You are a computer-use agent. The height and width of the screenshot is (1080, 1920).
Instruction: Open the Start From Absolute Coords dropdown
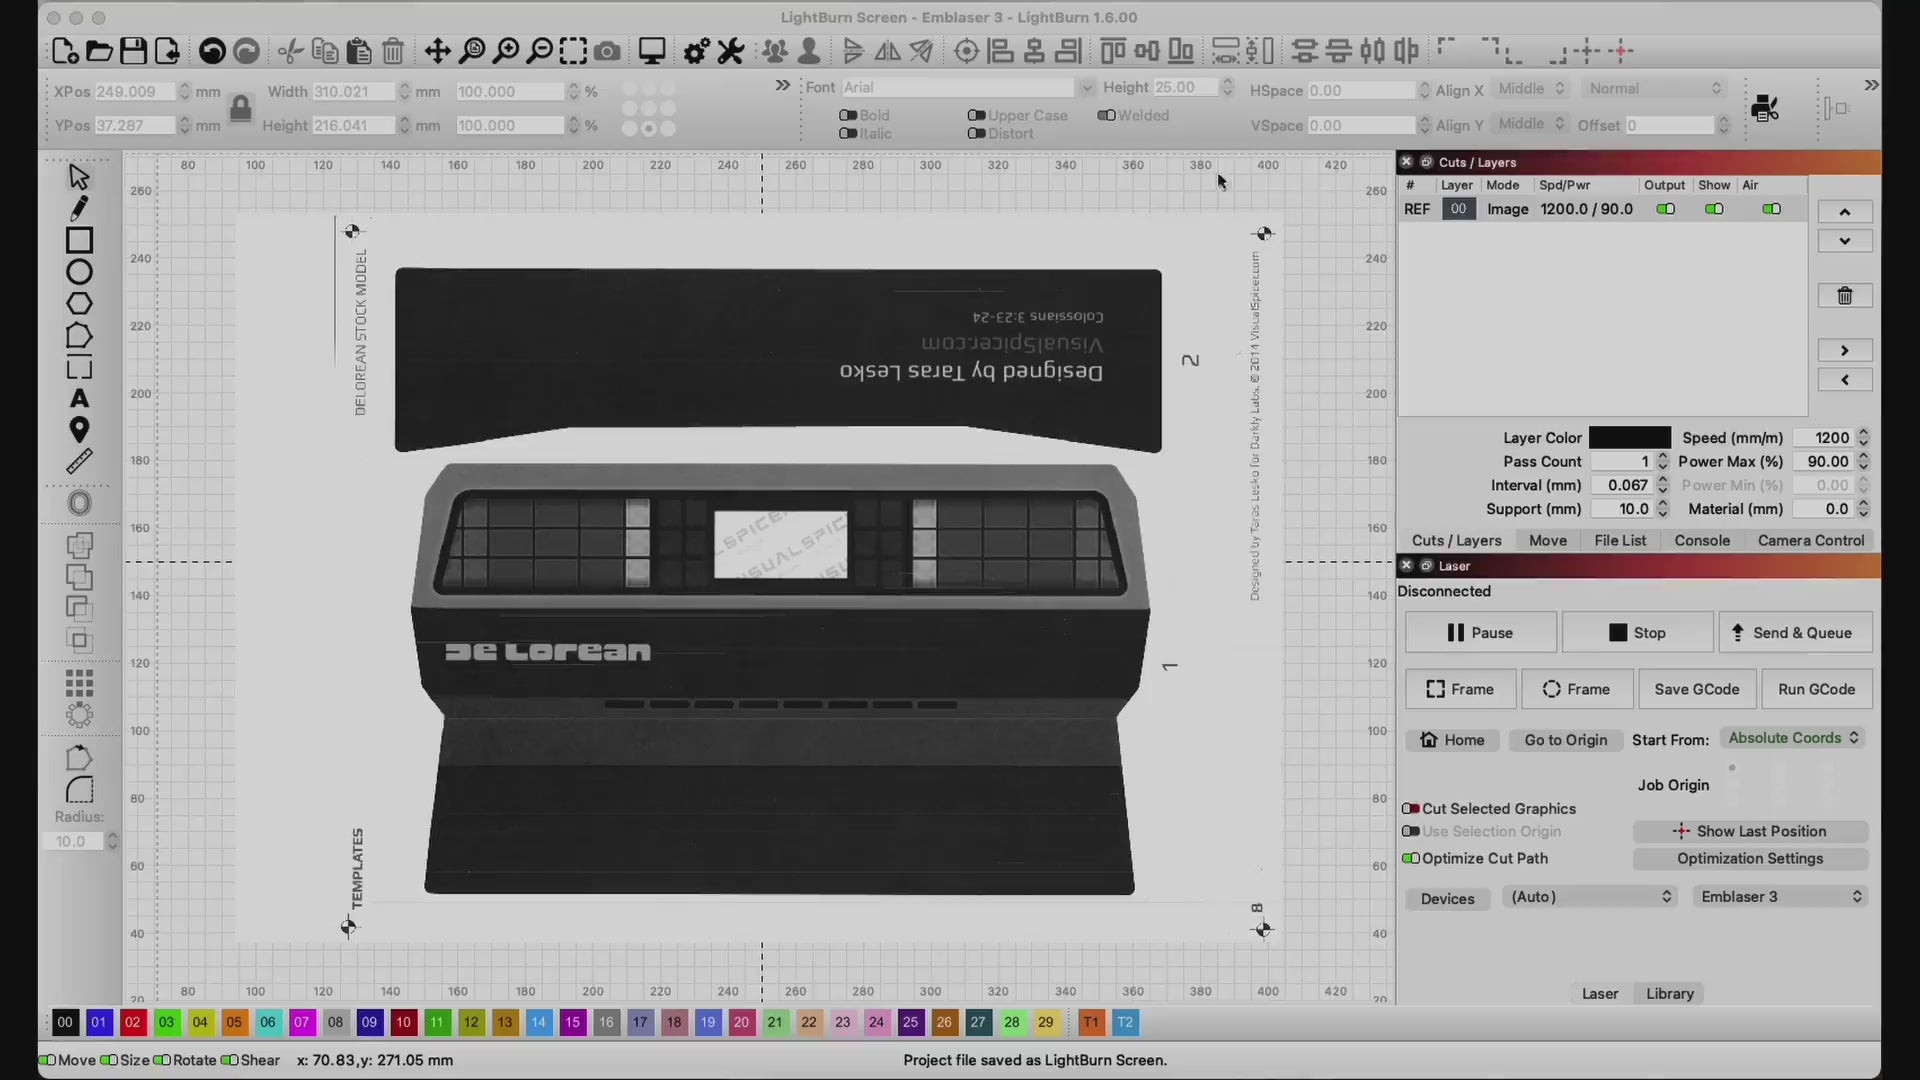tap(1793, 738)
